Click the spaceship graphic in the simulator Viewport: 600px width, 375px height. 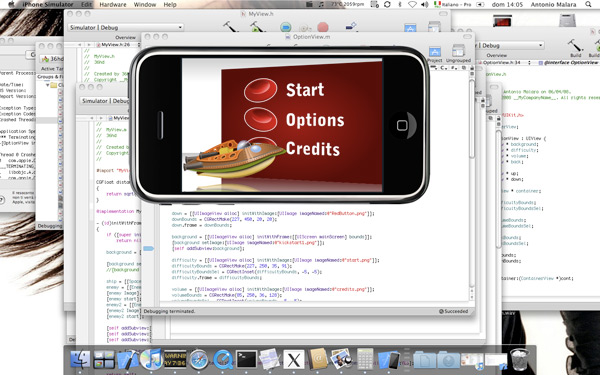(x=234, y=159)
